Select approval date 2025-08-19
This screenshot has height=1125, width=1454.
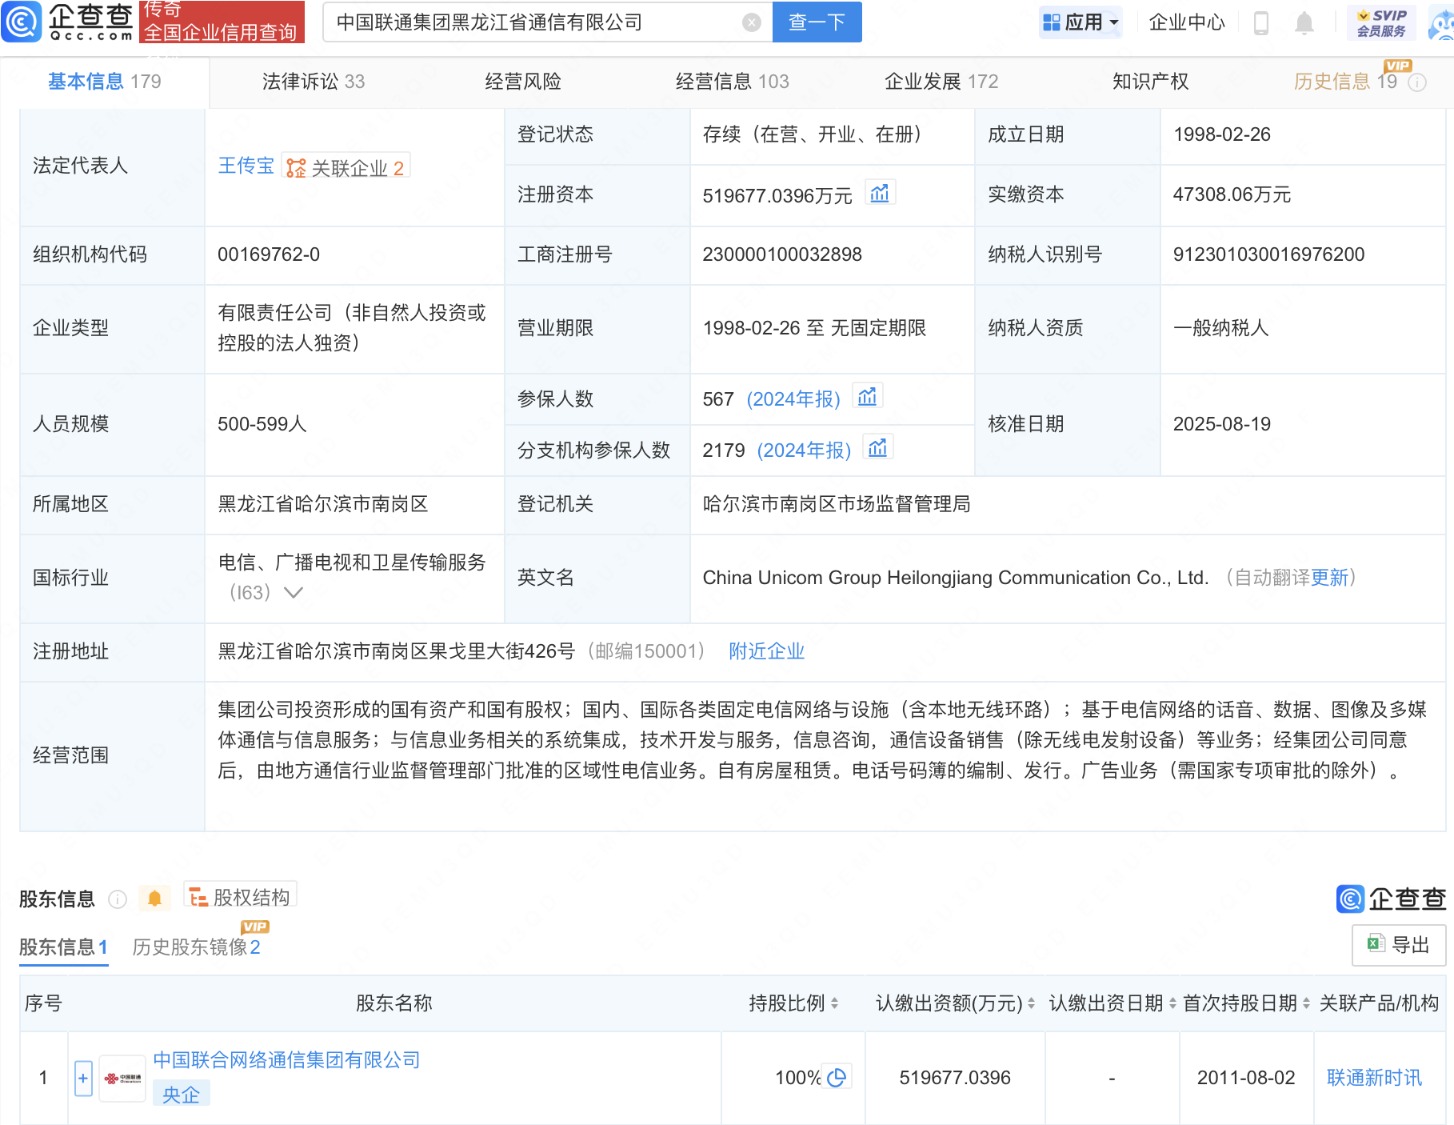click(x=1222, y=424)
